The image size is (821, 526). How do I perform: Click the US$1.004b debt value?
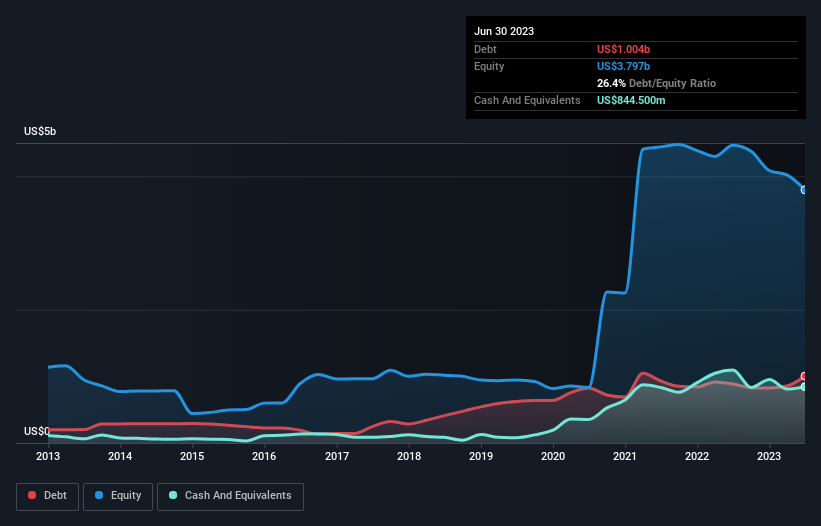[x=623, y=49]
